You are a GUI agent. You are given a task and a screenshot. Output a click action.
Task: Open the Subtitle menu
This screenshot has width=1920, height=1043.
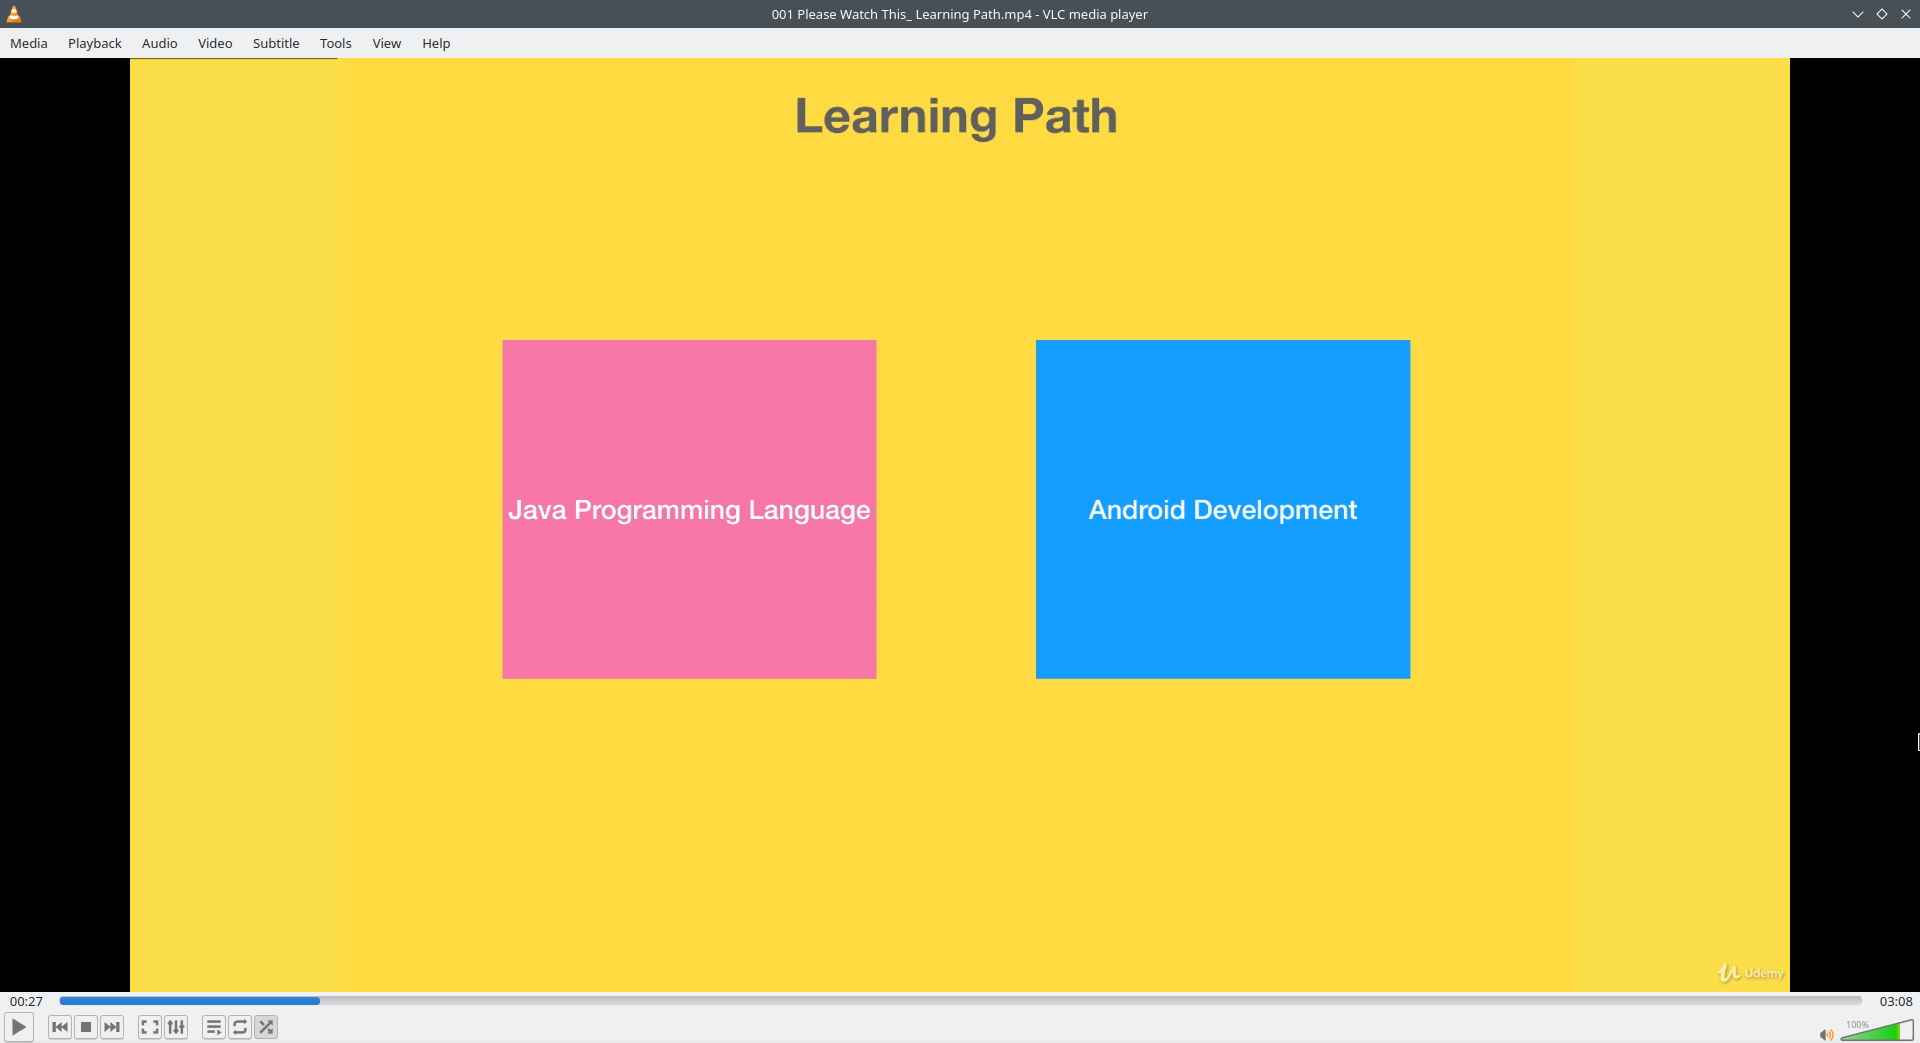click(276, 43)
